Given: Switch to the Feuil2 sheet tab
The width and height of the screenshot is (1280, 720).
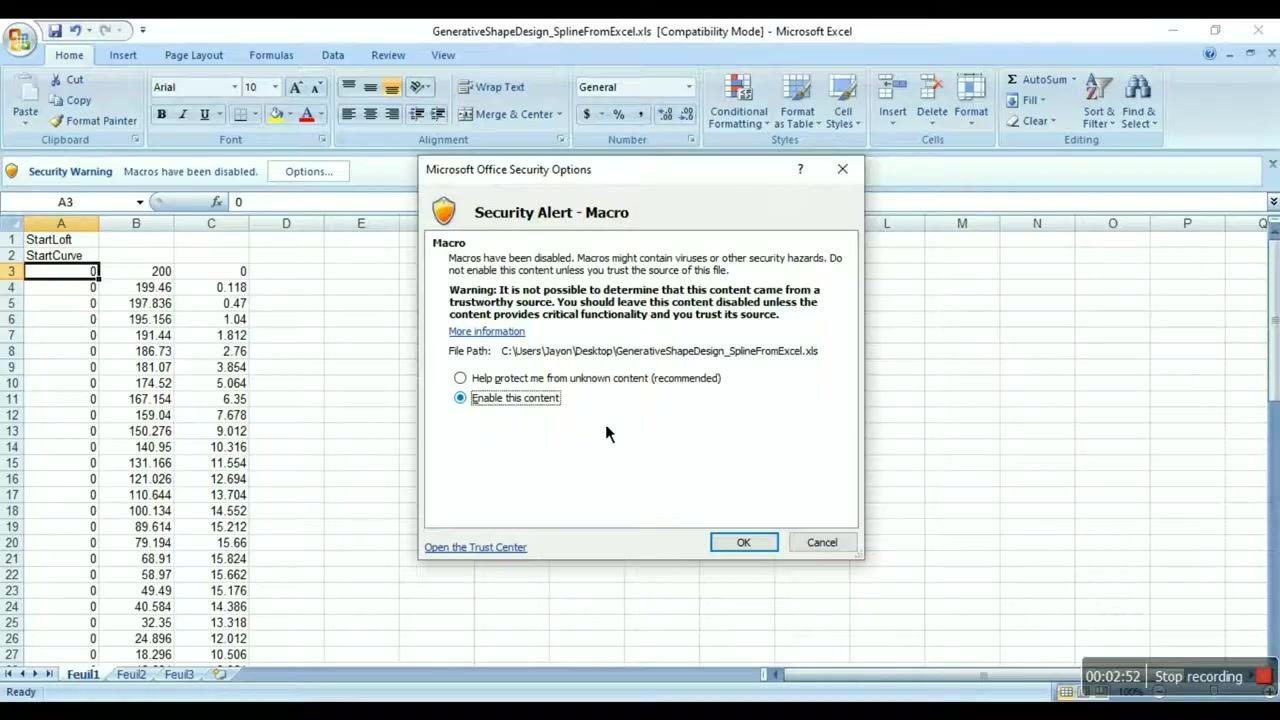Looking at the screenshot, I should click(131, 674).
